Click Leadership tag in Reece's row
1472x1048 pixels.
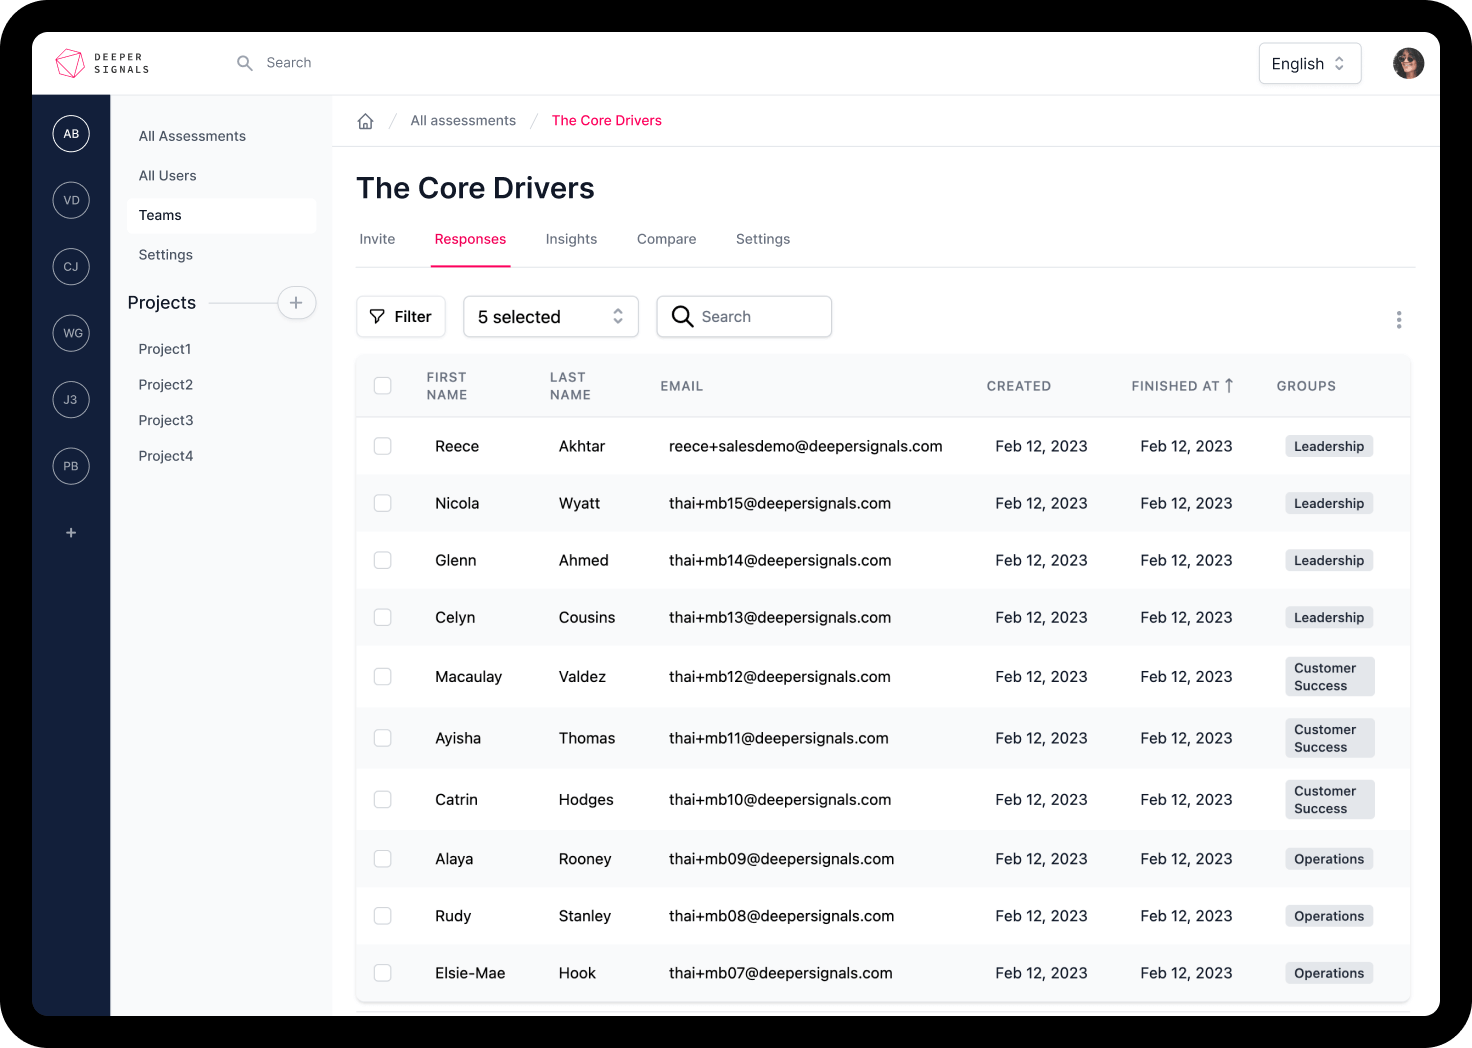[1329, 446]
